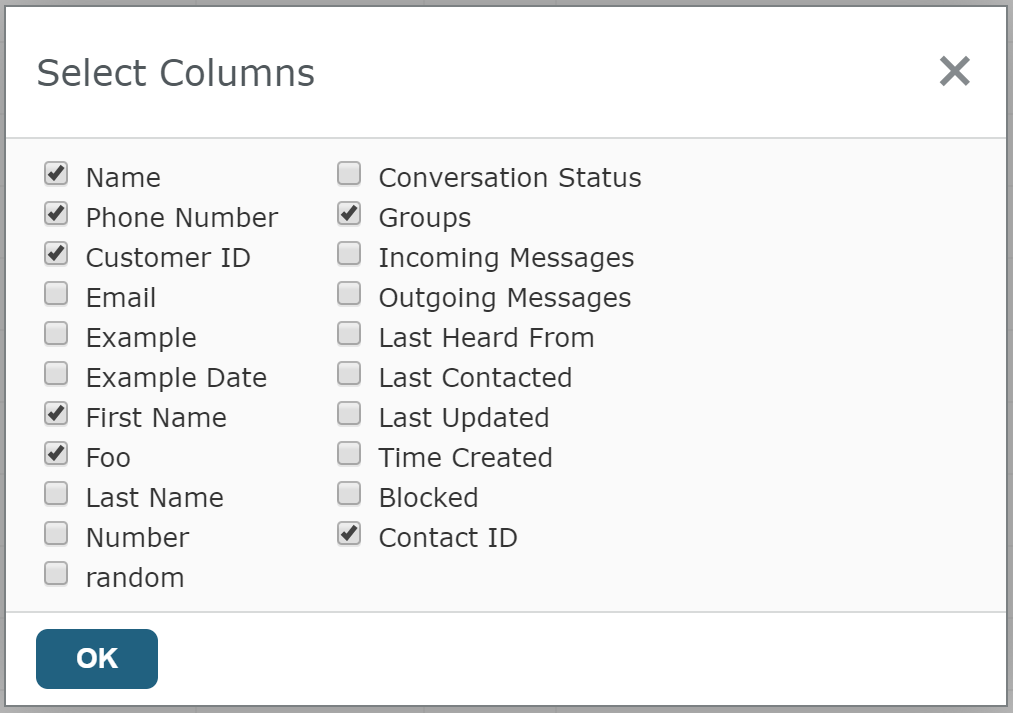1013x713 pixels.
Task: Check the Number column checkbox
Action: click(x=56, y=534)
